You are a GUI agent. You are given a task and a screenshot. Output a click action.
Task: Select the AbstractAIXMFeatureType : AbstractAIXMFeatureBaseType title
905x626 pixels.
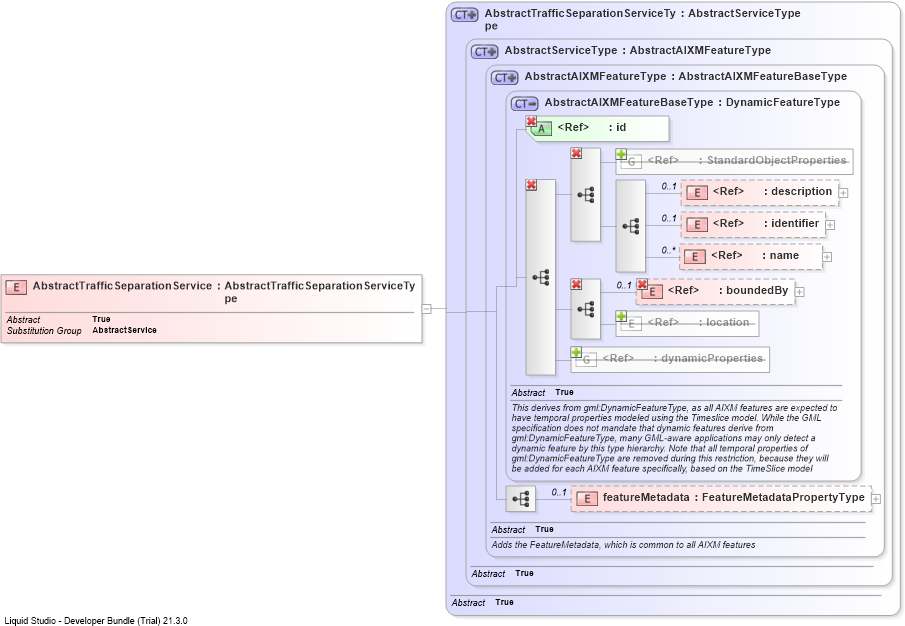coord(686,77)
